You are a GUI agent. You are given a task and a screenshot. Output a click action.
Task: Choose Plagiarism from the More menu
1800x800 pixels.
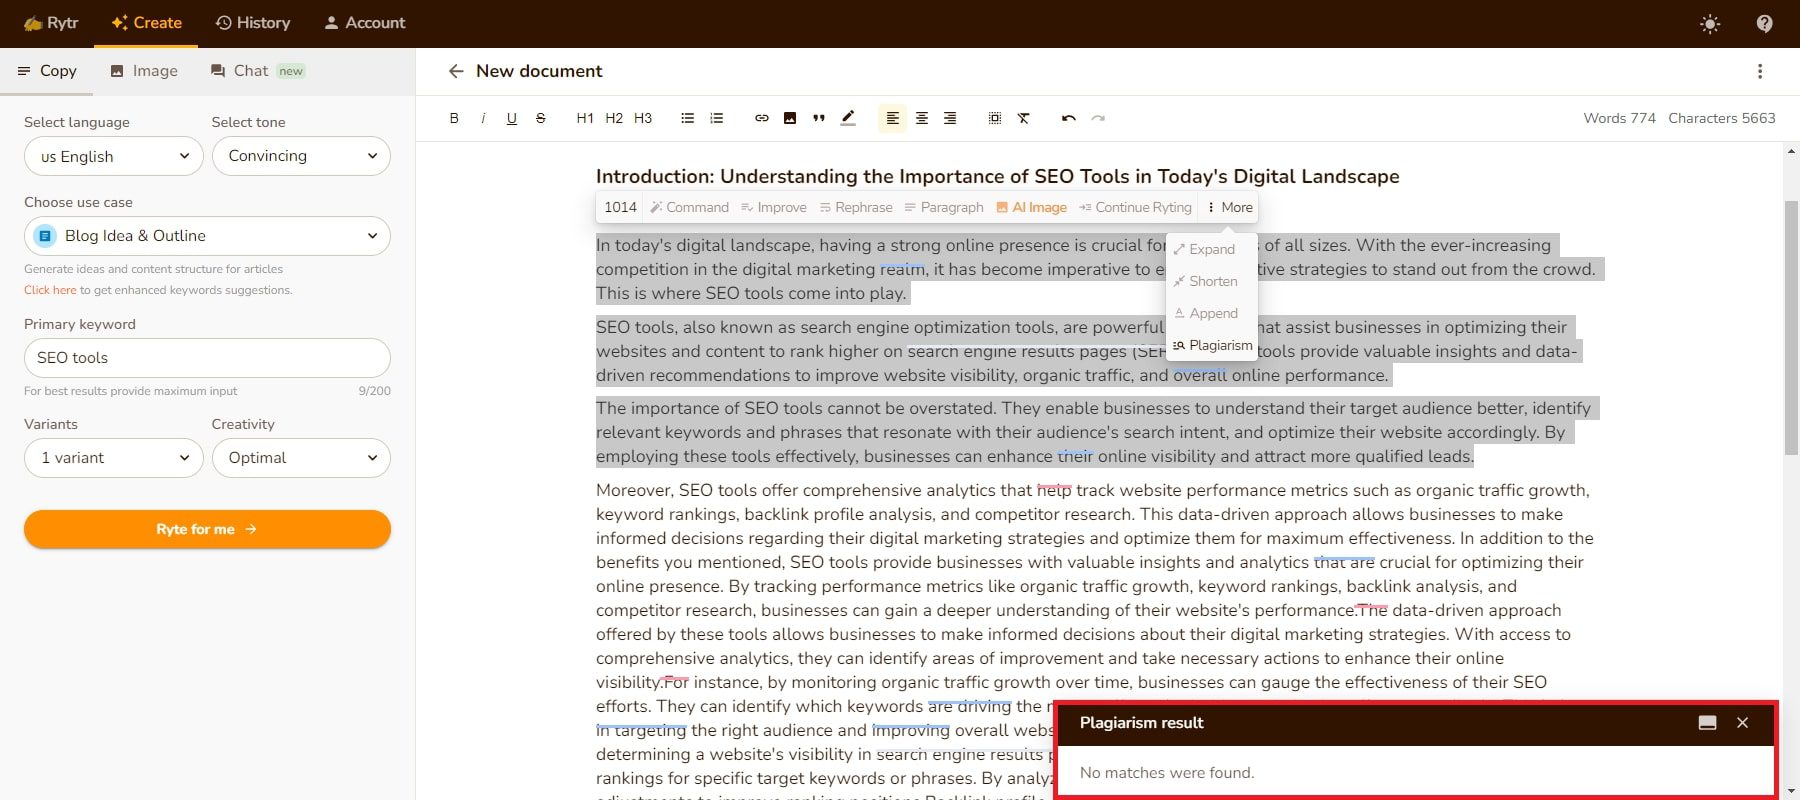[x=1213, y=345]
